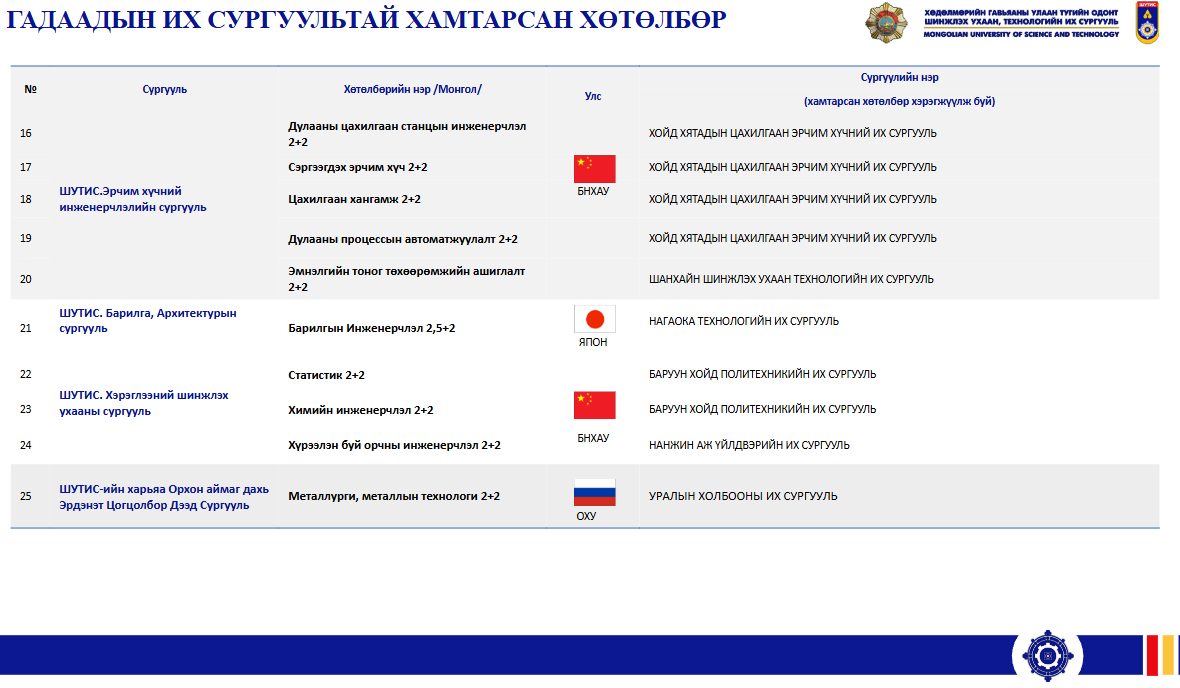Select row number 17
This screenshot has height=688, width=1180.
click(26, 167)
